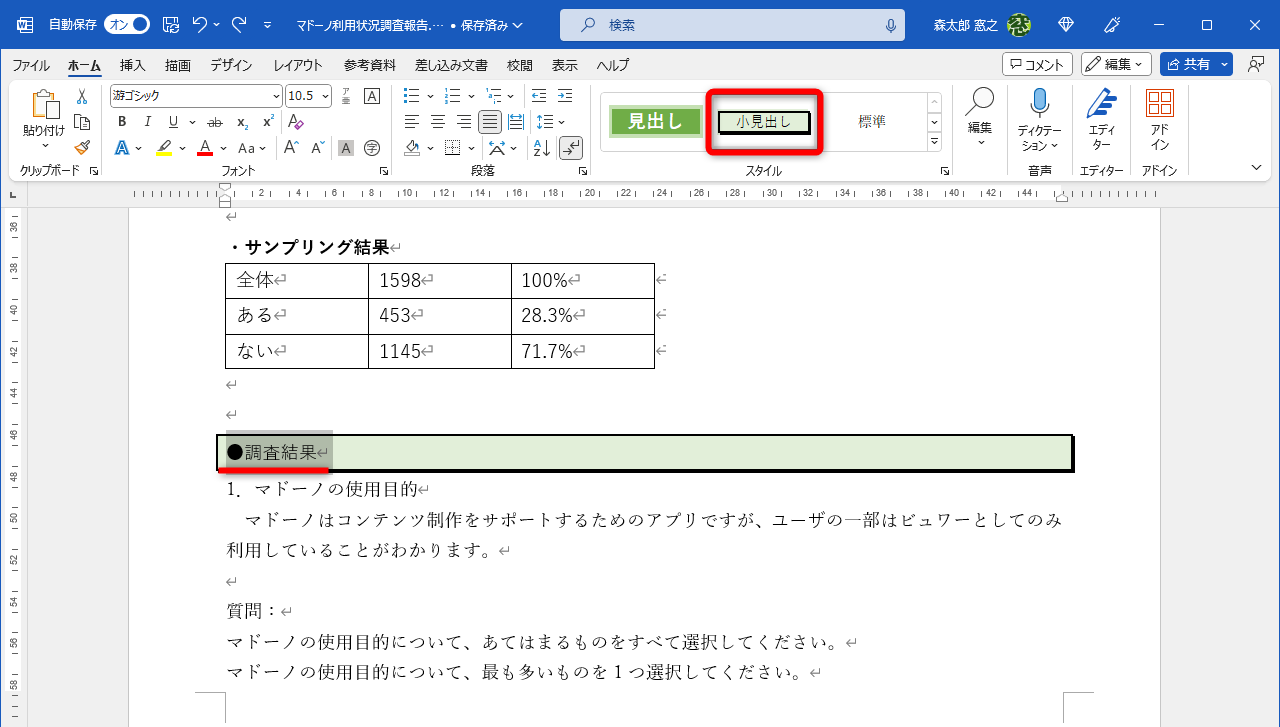Open the bullet list style dropdown
Image resolution: width=1280 pixels, height=727 pixels.
tap(430, 96)
